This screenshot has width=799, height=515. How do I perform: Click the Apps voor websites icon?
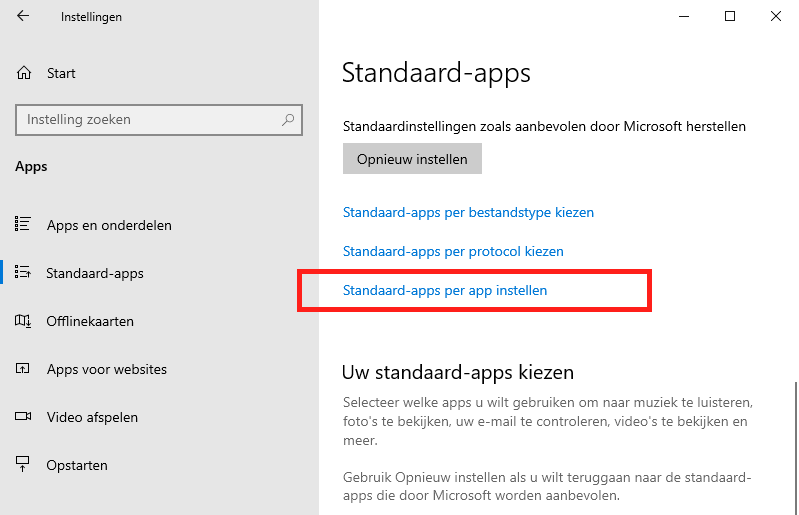(x=24, y=369)
